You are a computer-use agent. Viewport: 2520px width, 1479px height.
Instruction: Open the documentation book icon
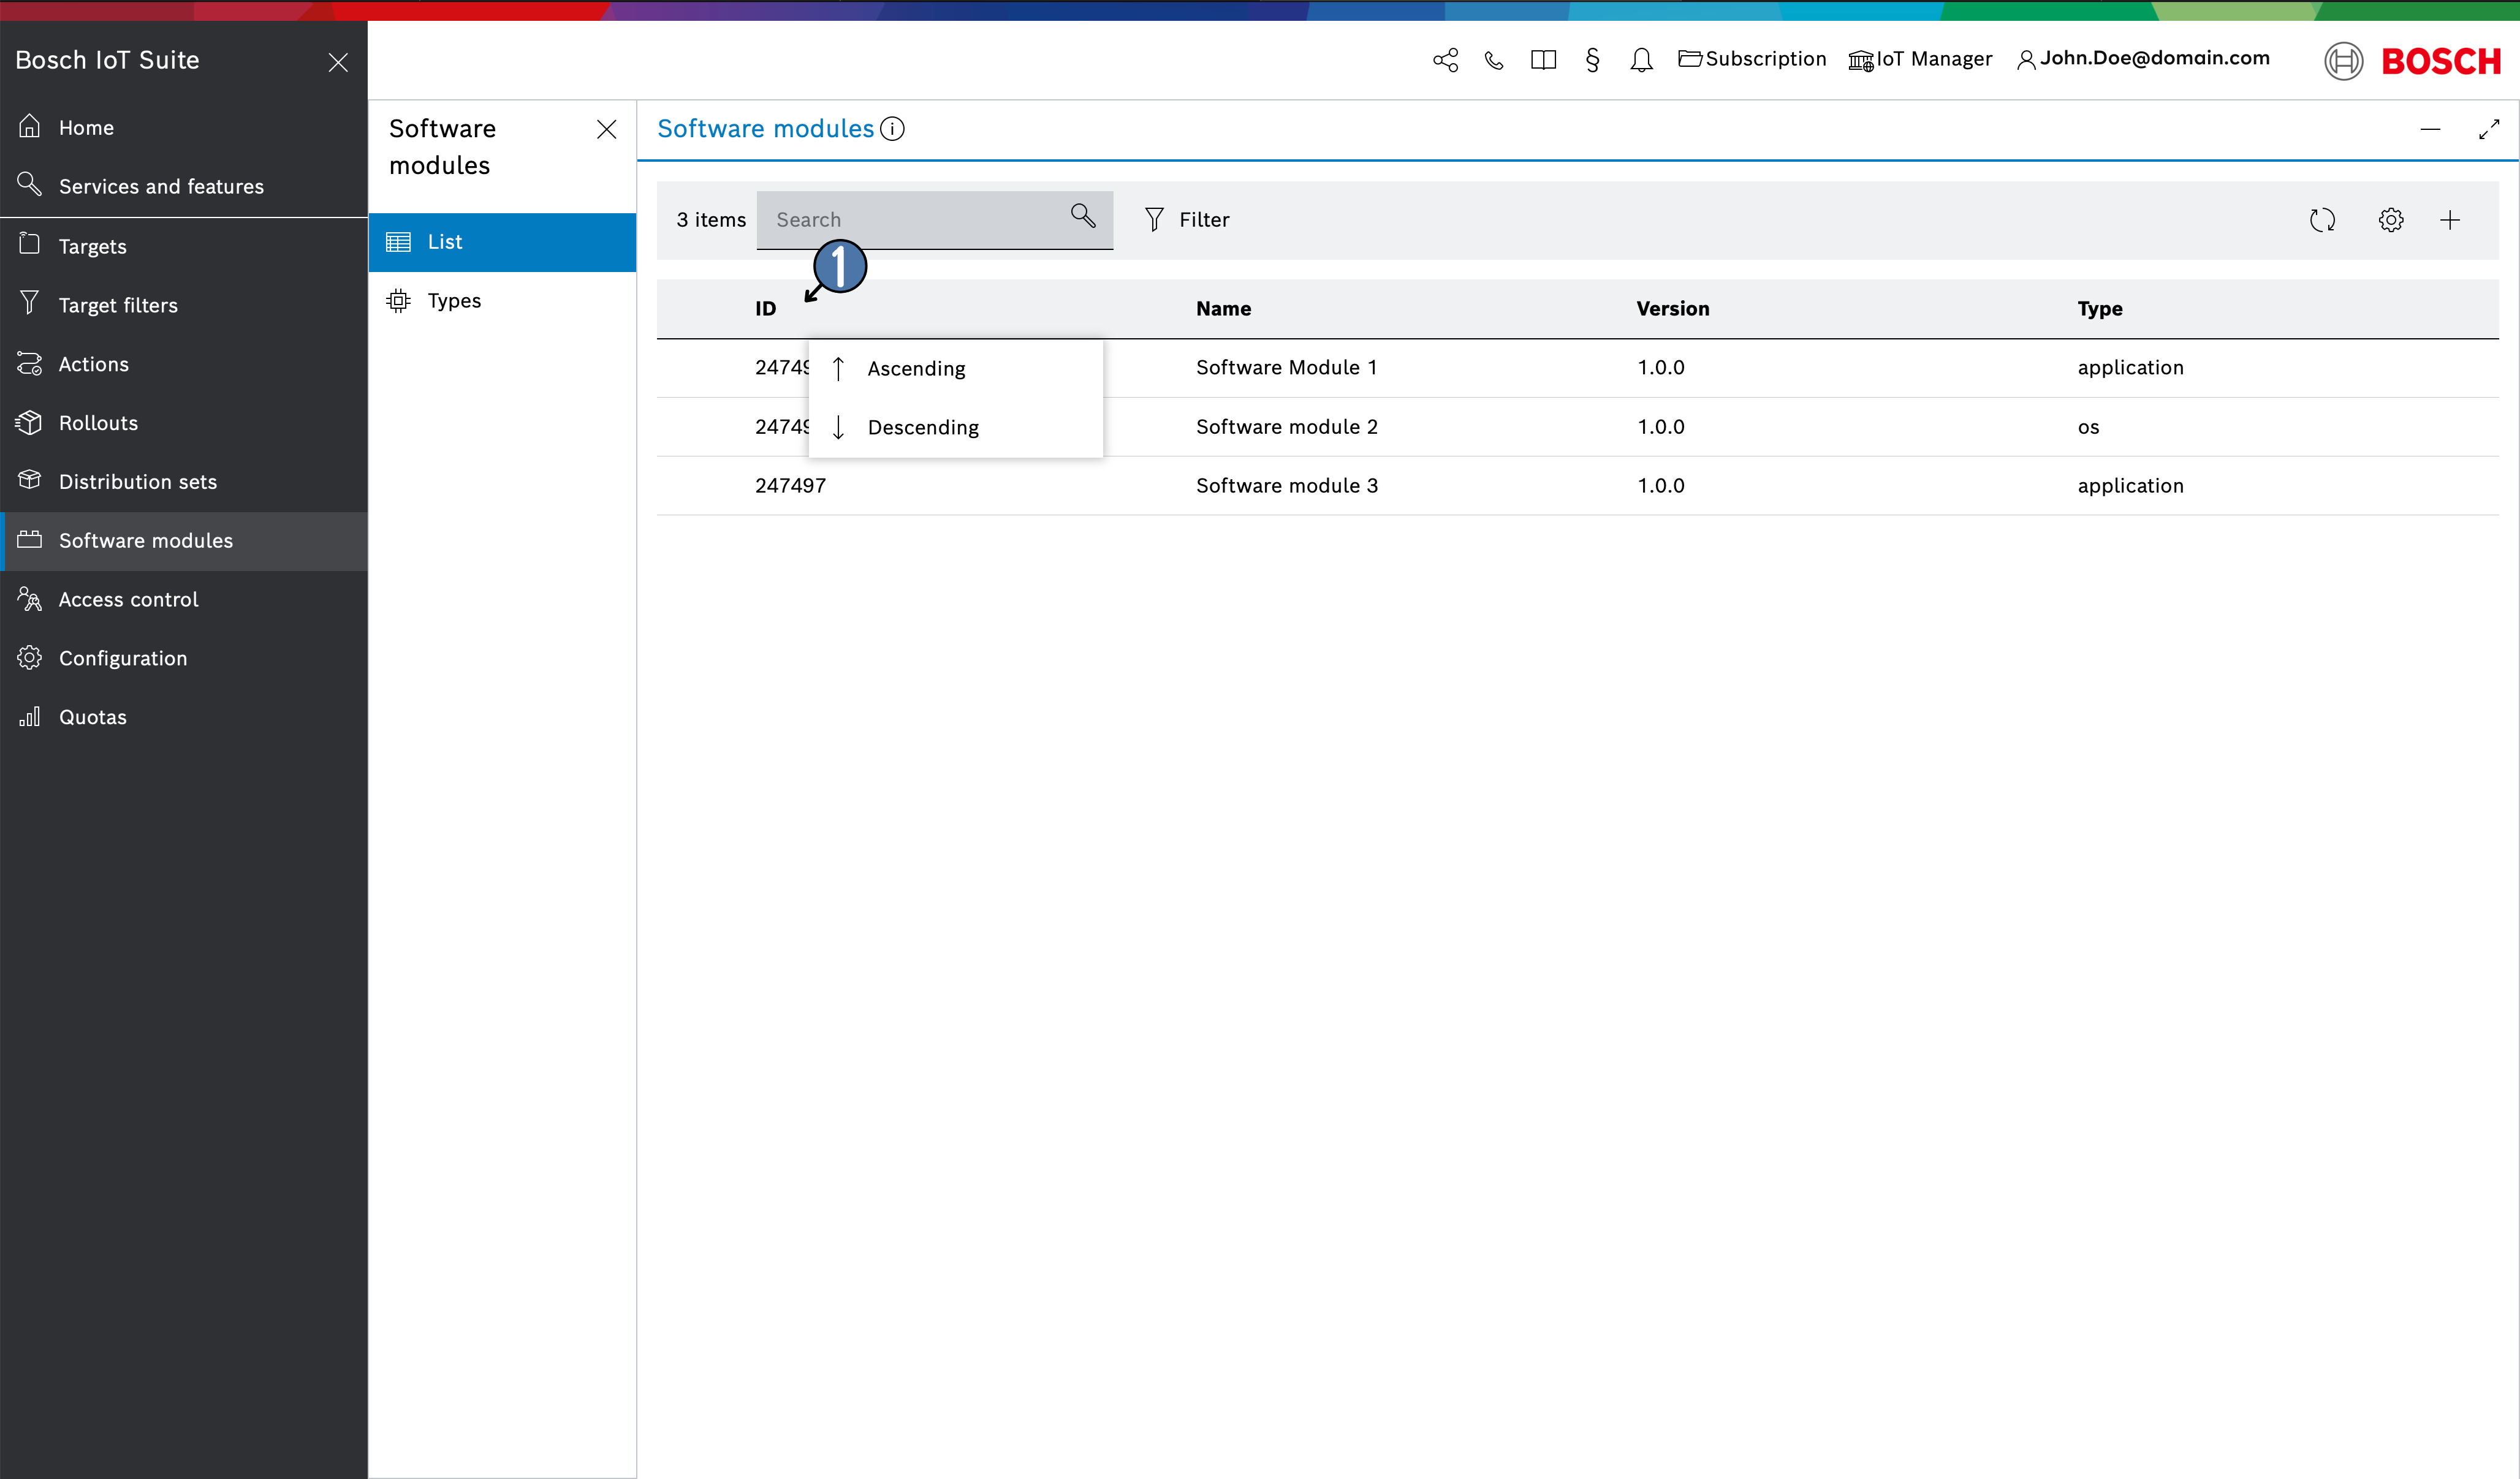(1543, 60)
